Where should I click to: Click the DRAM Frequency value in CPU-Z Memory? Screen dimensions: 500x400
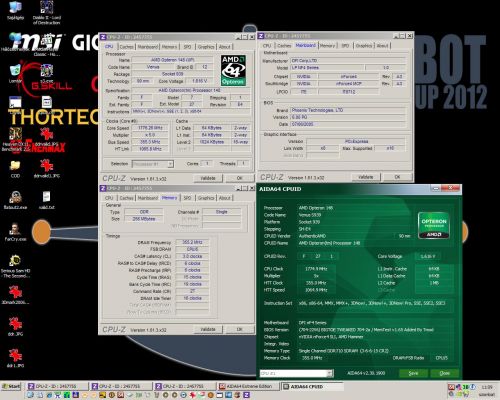click(x=192, y=242)
